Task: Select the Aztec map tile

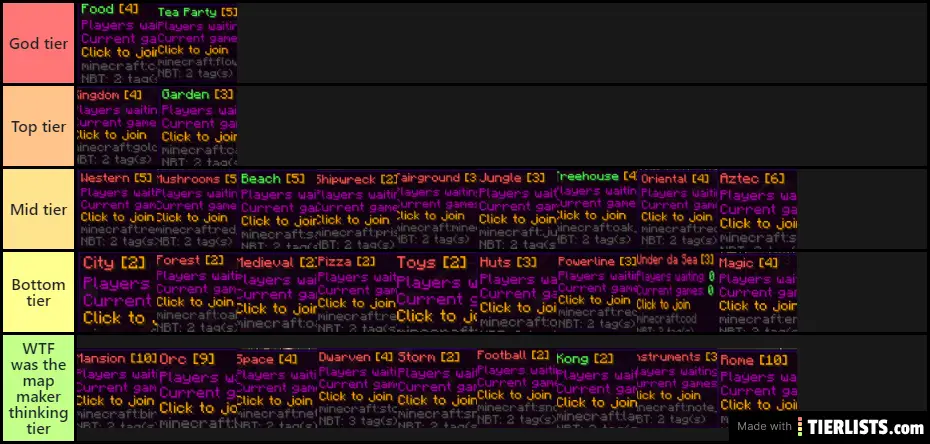Action: tap(757, 208)
